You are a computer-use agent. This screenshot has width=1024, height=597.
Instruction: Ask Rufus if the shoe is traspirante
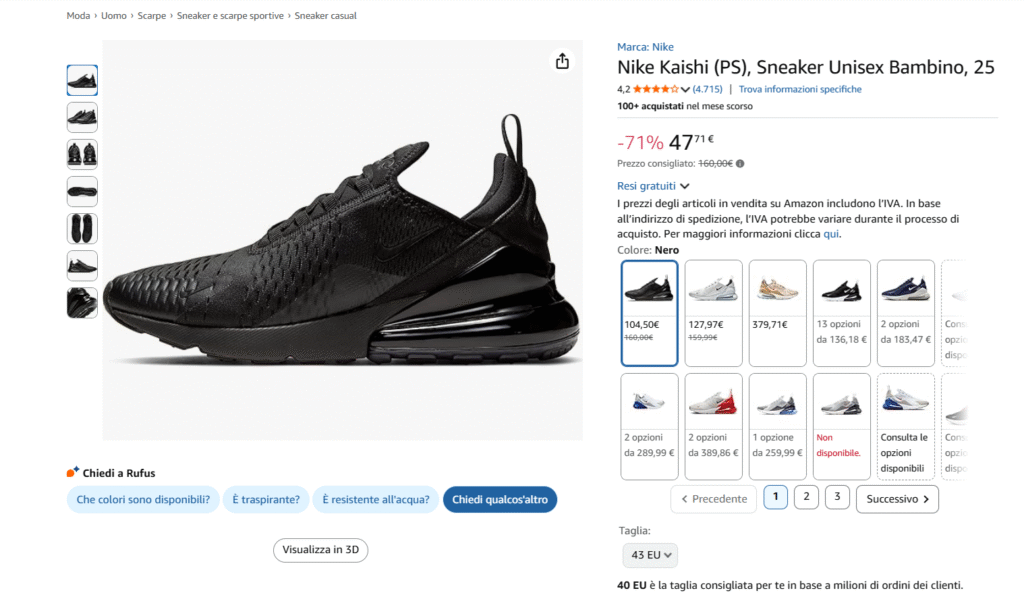click(266, 499)
